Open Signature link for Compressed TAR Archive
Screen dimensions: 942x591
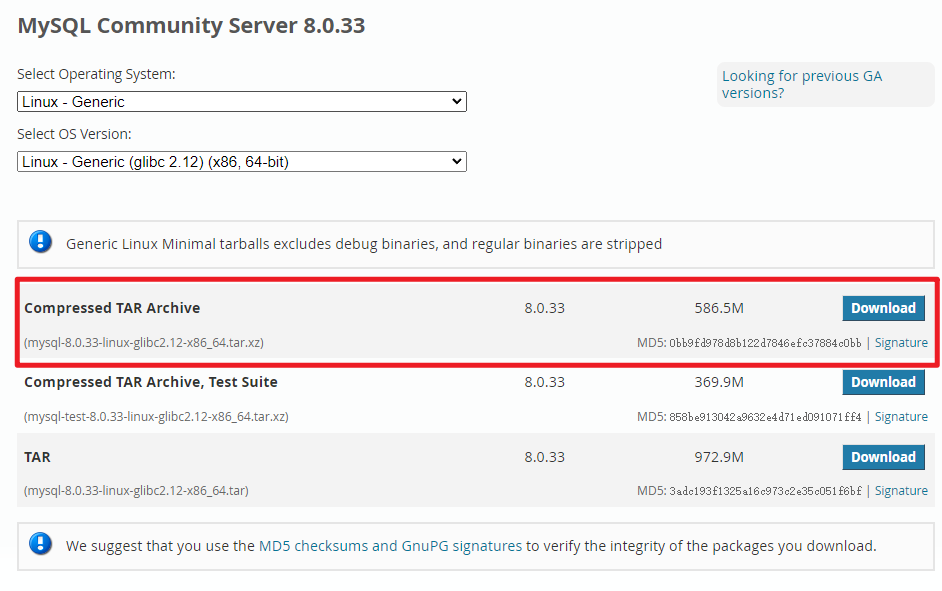pyautogui.click(x=901, y=343)
